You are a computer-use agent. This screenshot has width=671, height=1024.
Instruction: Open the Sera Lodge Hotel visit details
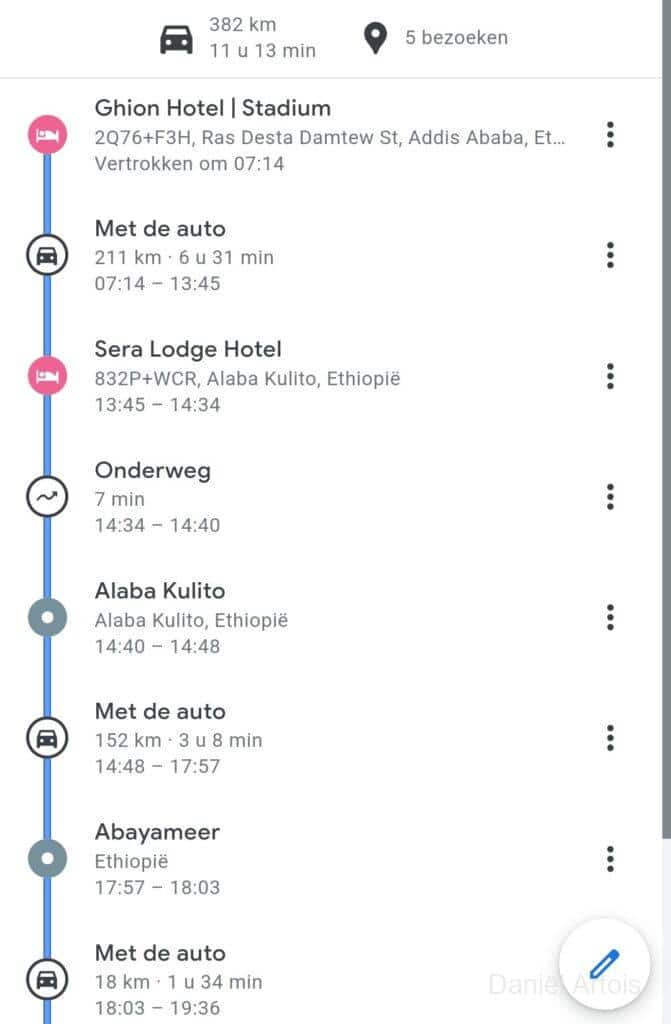coord(188,349)
